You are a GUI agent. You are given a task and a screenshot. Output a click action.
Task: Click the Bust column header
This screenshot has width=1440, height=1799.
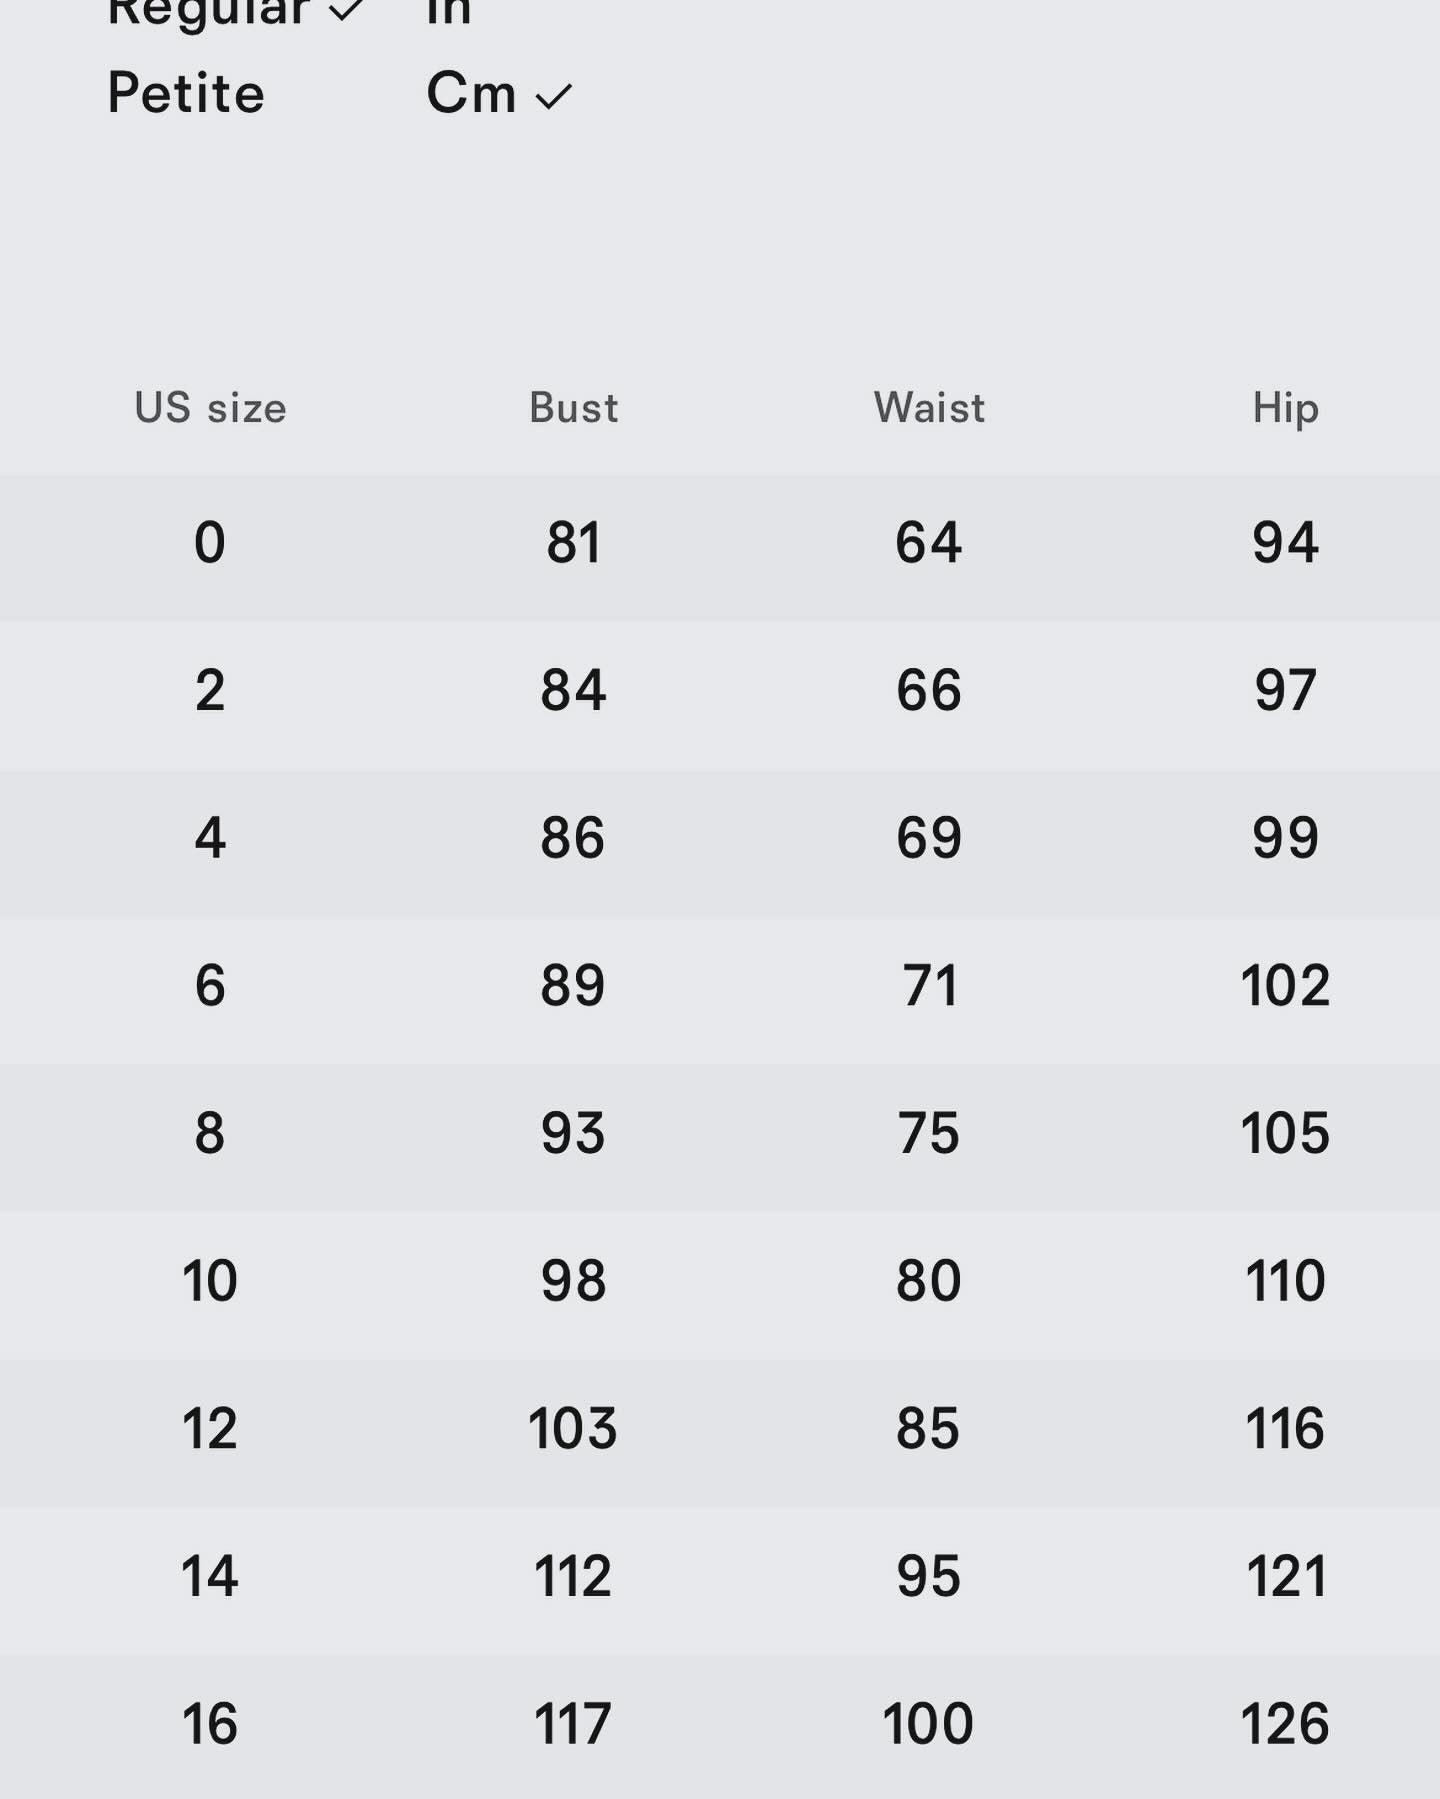pos(573,407)
